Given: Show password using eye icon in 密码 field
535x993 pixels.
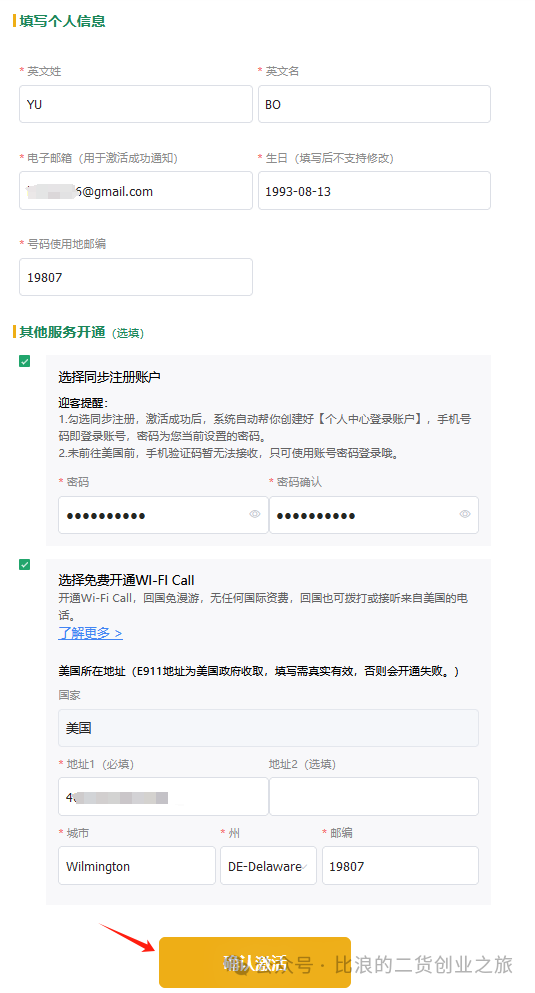Looking at the screenshot, I should (255, 514).
